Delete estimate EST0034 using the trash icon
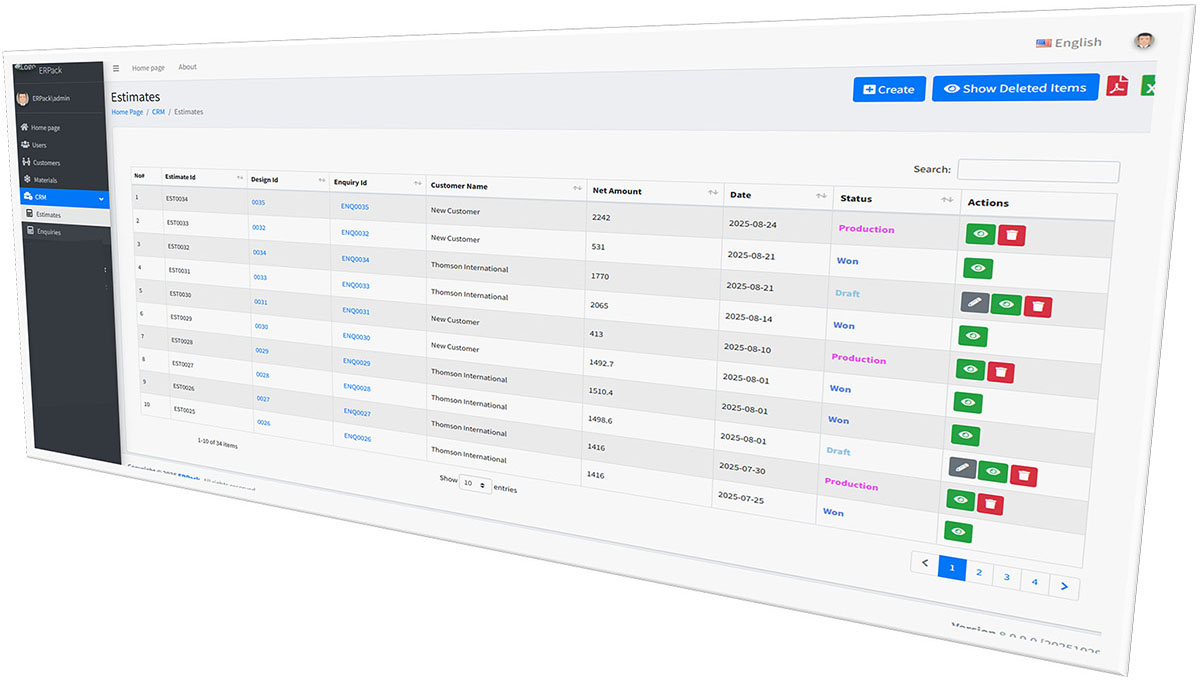Image resolution: width=1200 pixels, height=680 pixels. 1012,235
